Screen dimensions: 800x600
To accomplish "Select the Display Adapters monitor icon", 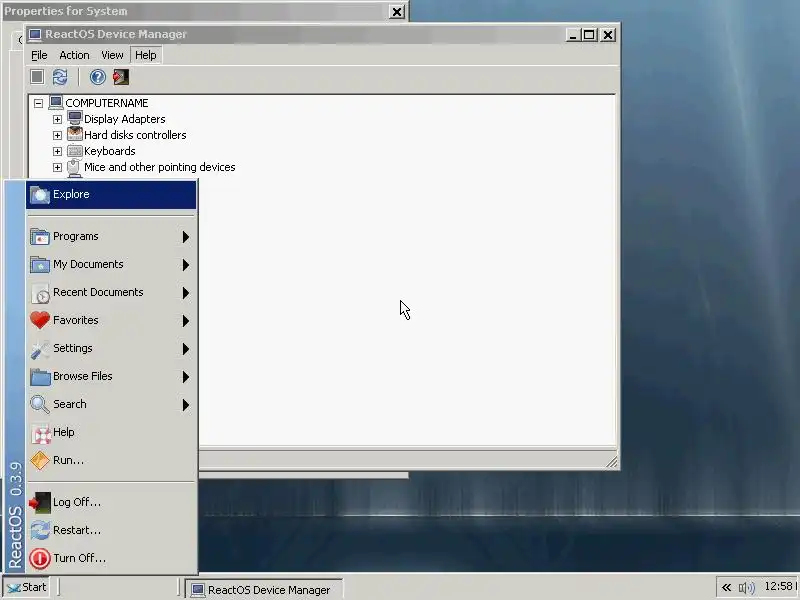I will click(75, 118).
